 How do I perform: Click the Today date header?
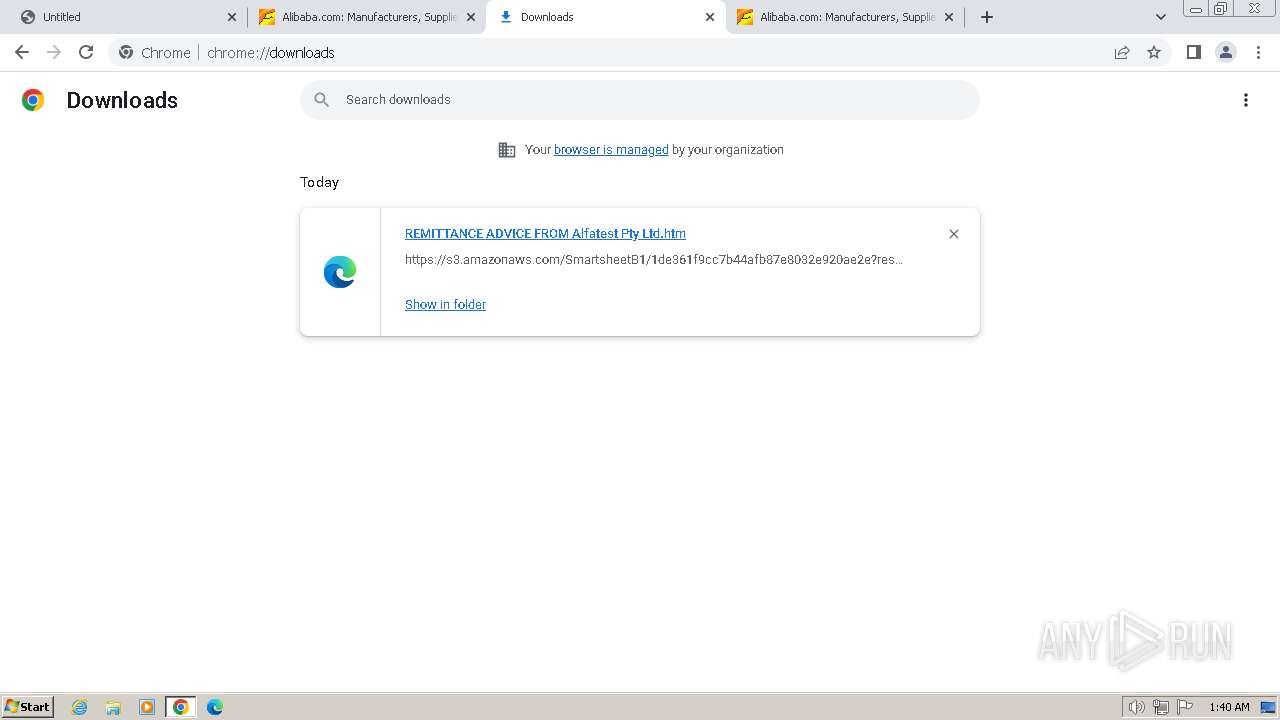tap(319, 182)
